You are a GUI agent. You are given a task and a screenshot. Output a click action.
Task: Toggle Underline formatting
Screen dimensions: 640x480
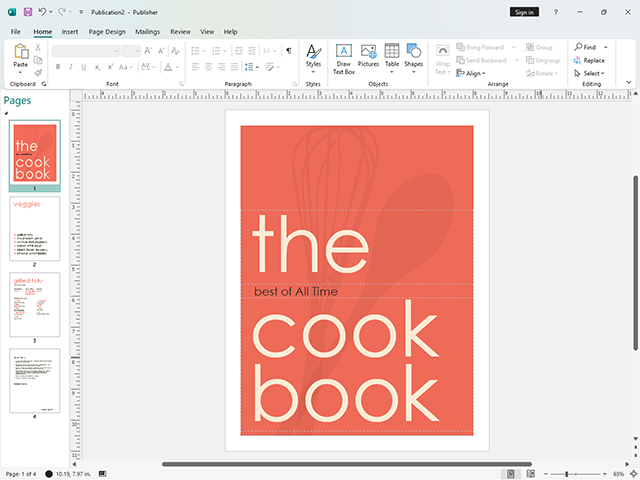point(84,67)
